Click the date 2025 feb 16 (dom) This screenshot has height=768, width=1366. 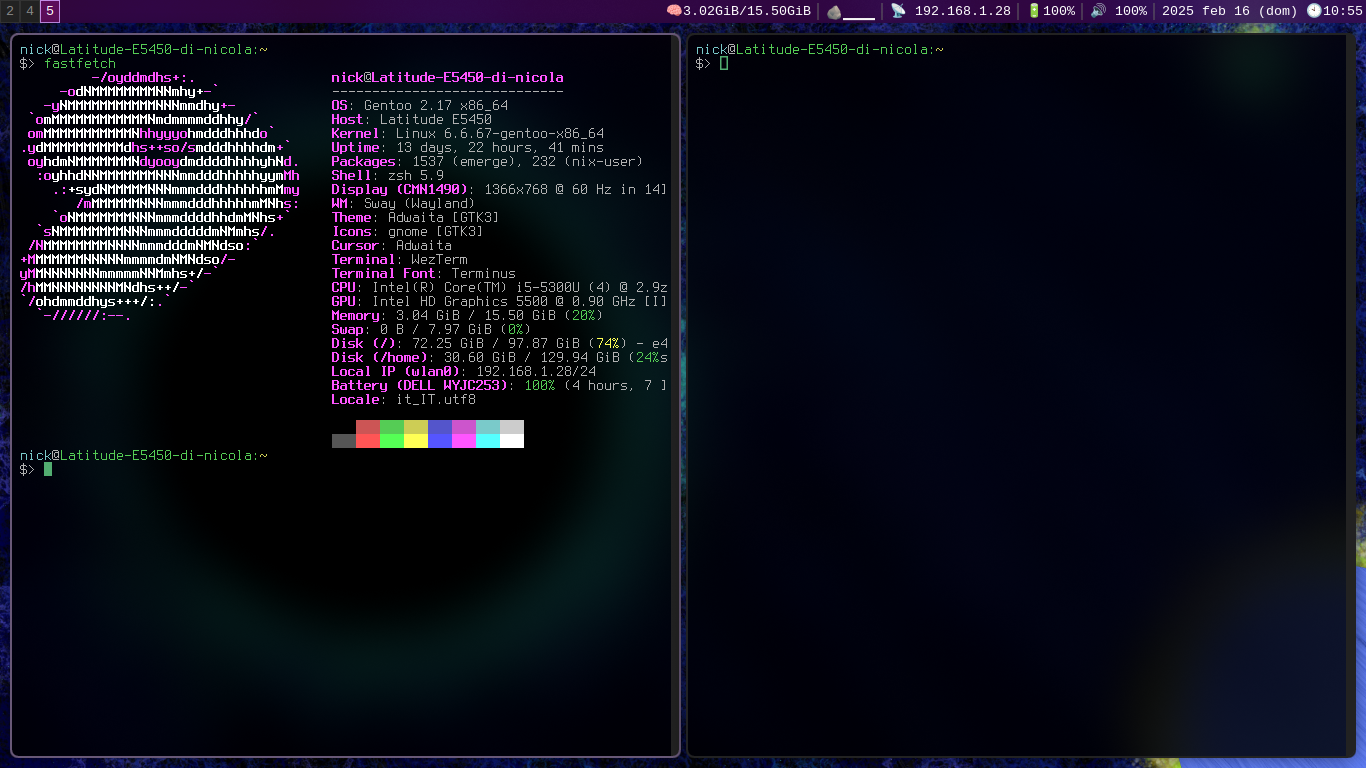tap(1229, 11)
